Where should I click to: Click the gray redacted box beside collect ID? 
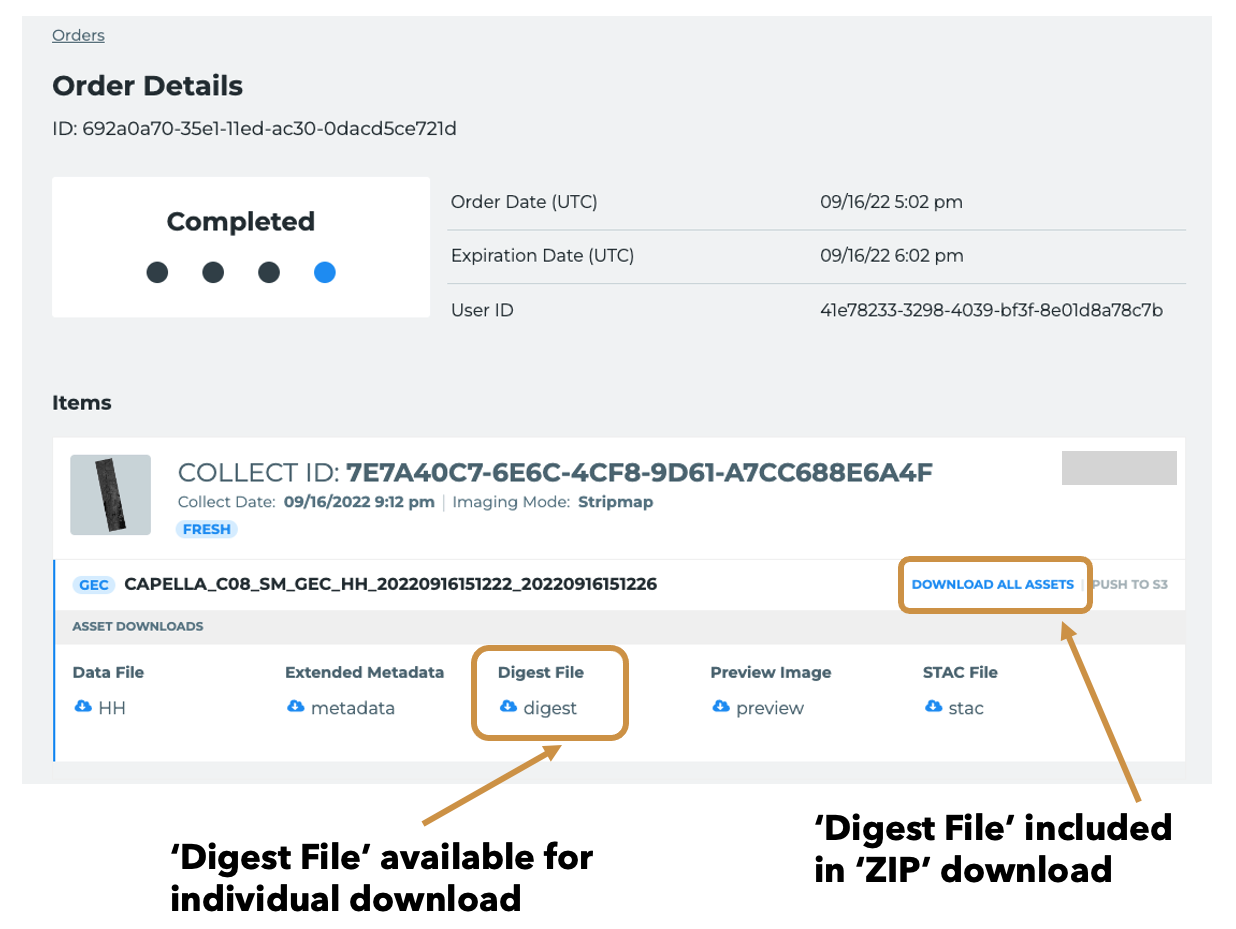click(x=1118, y=468)
